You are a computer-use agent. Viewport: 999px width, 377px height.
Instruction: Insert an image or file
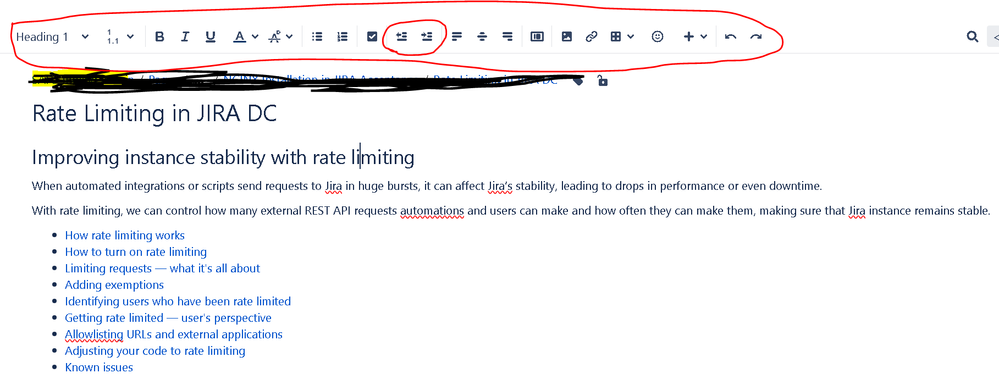point(566,37)
